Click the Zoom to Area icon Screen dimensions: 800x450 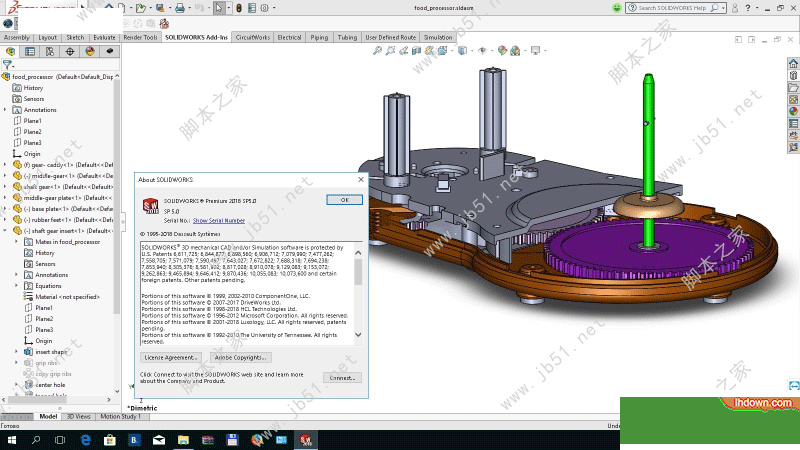pyautogui.click(x=390, y=50)
